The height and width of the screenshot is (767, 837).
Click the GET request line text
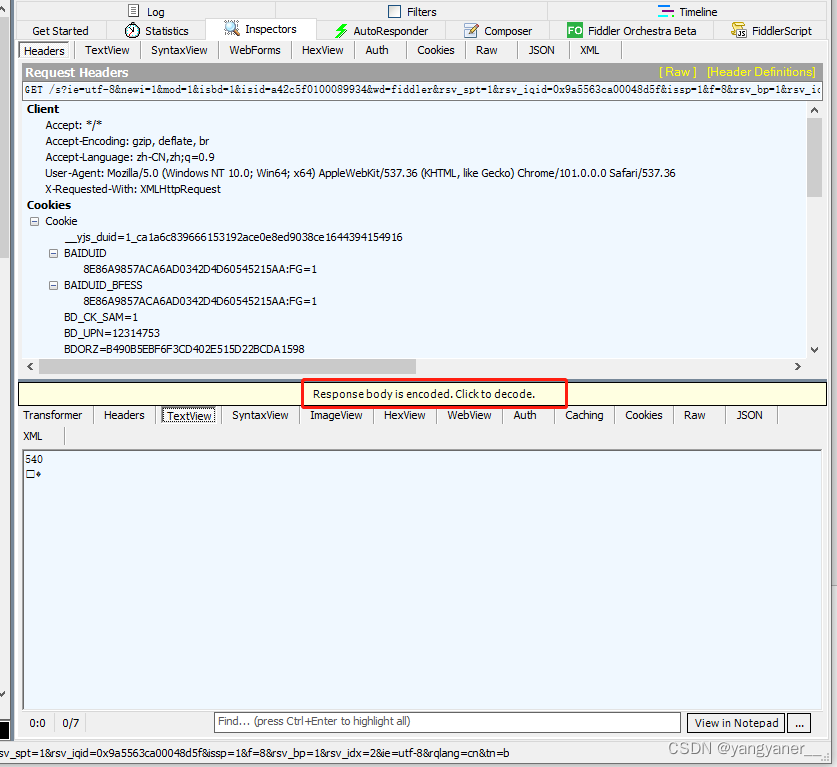[422, 90]
